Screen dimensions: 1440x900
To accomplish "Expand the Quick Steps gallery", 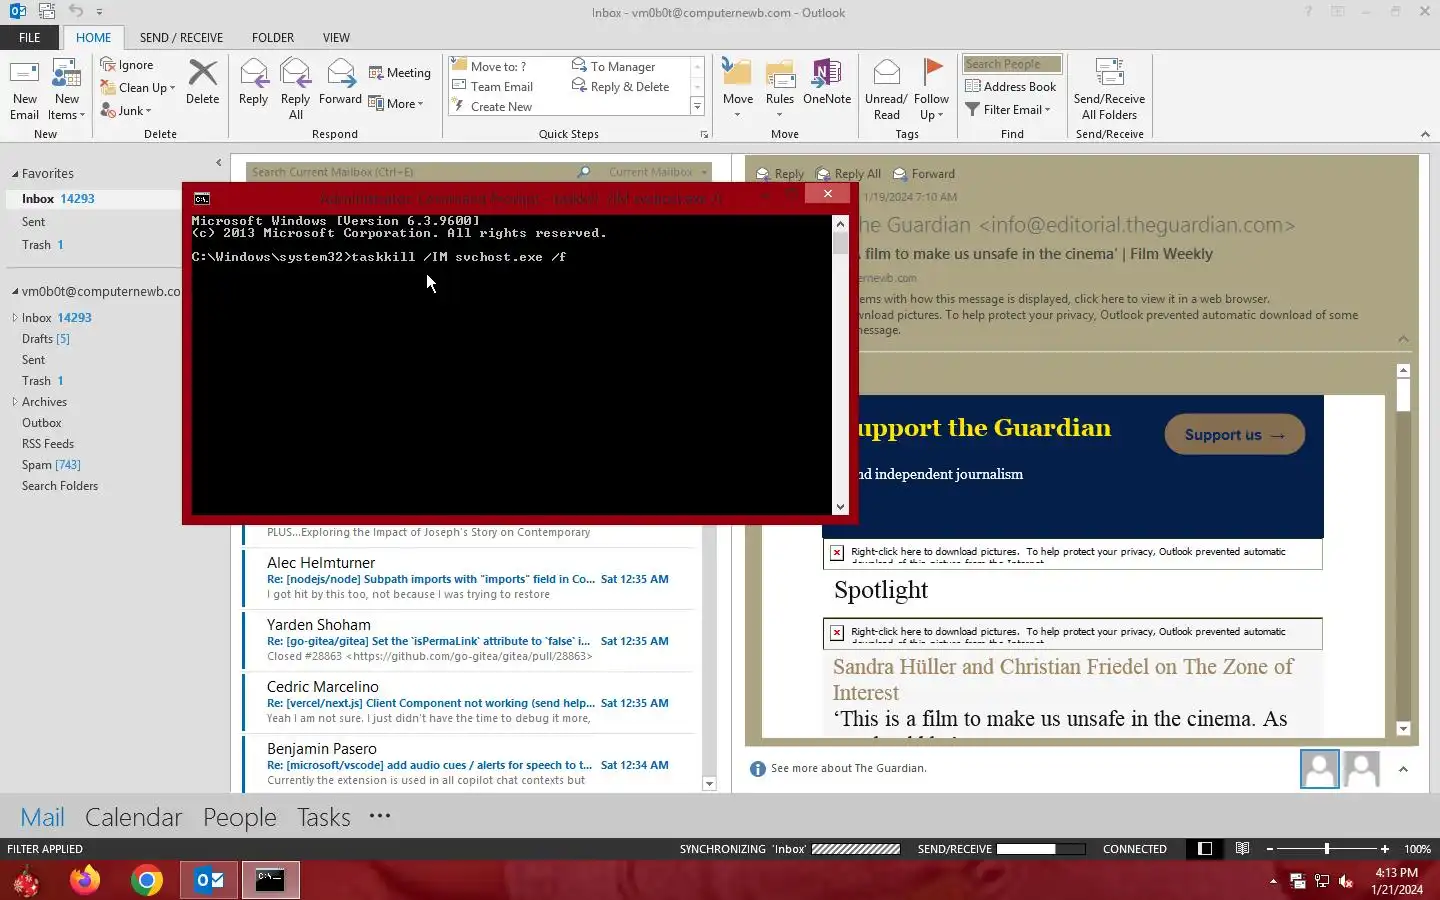I will 697,107.
